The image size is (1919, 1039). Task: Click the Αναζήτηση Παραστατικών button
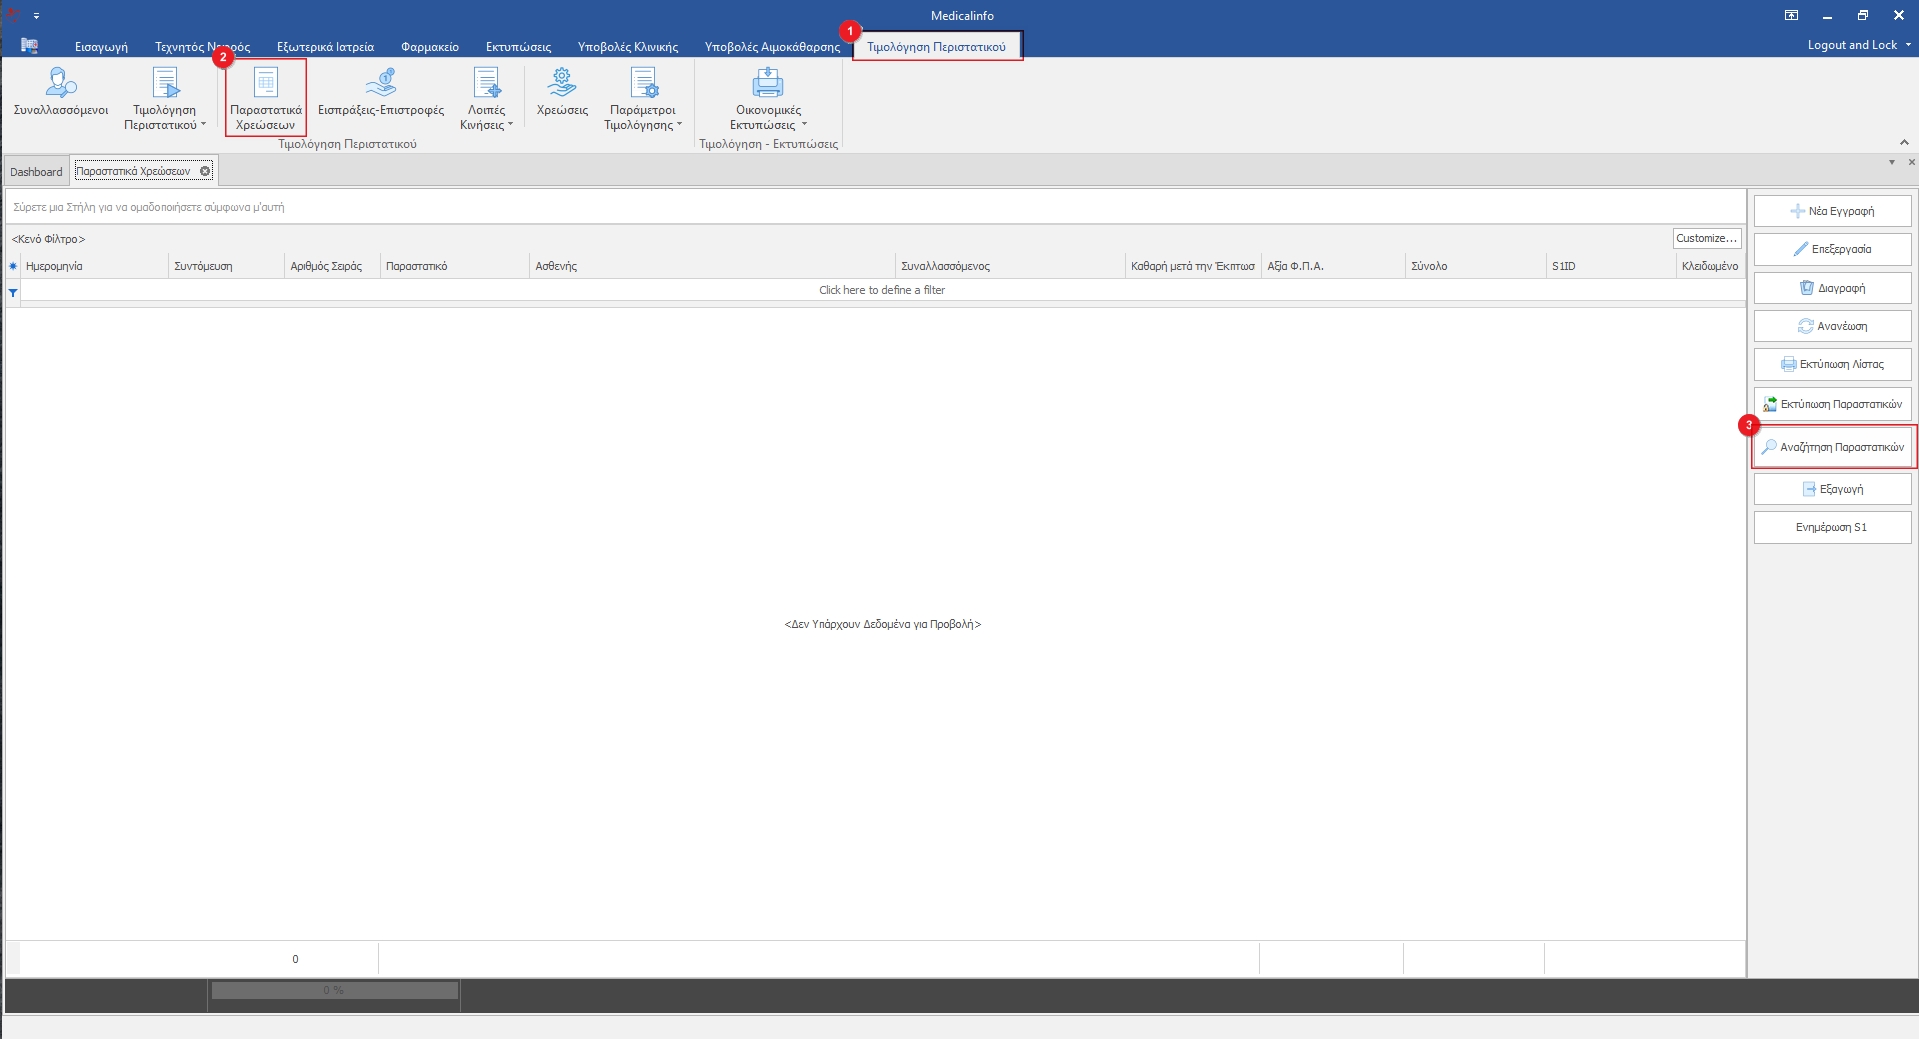point(1832,447)
